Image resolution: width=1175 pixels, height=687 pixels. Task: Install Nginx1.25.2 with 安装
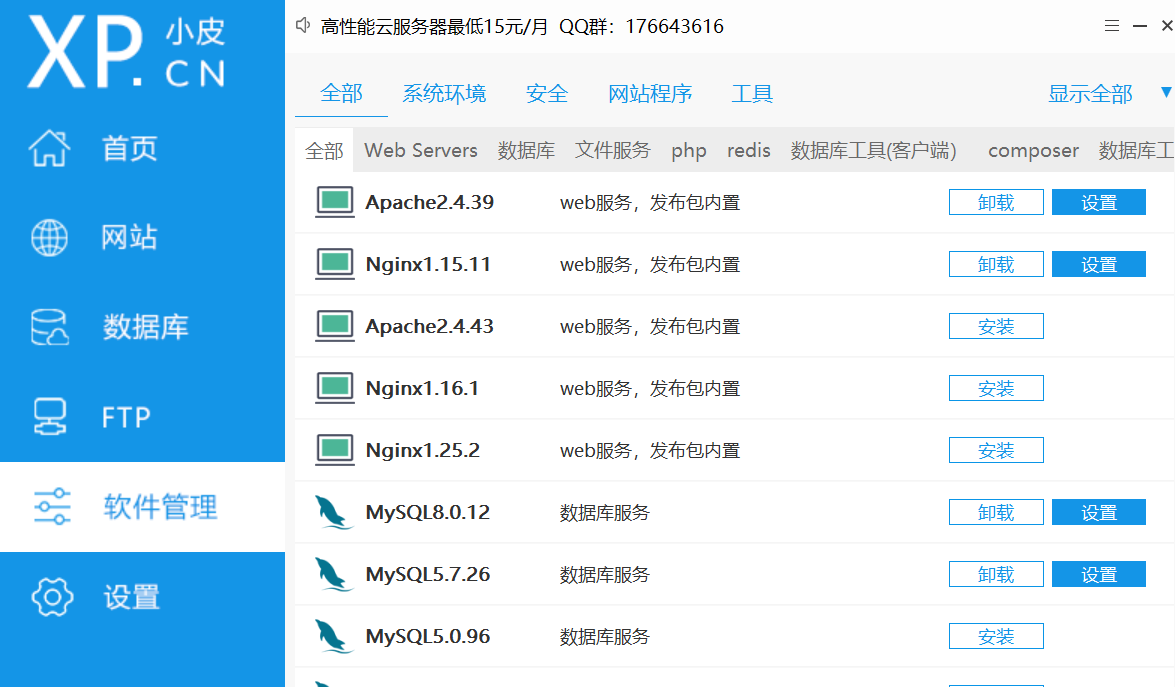[x=996, y=450]
